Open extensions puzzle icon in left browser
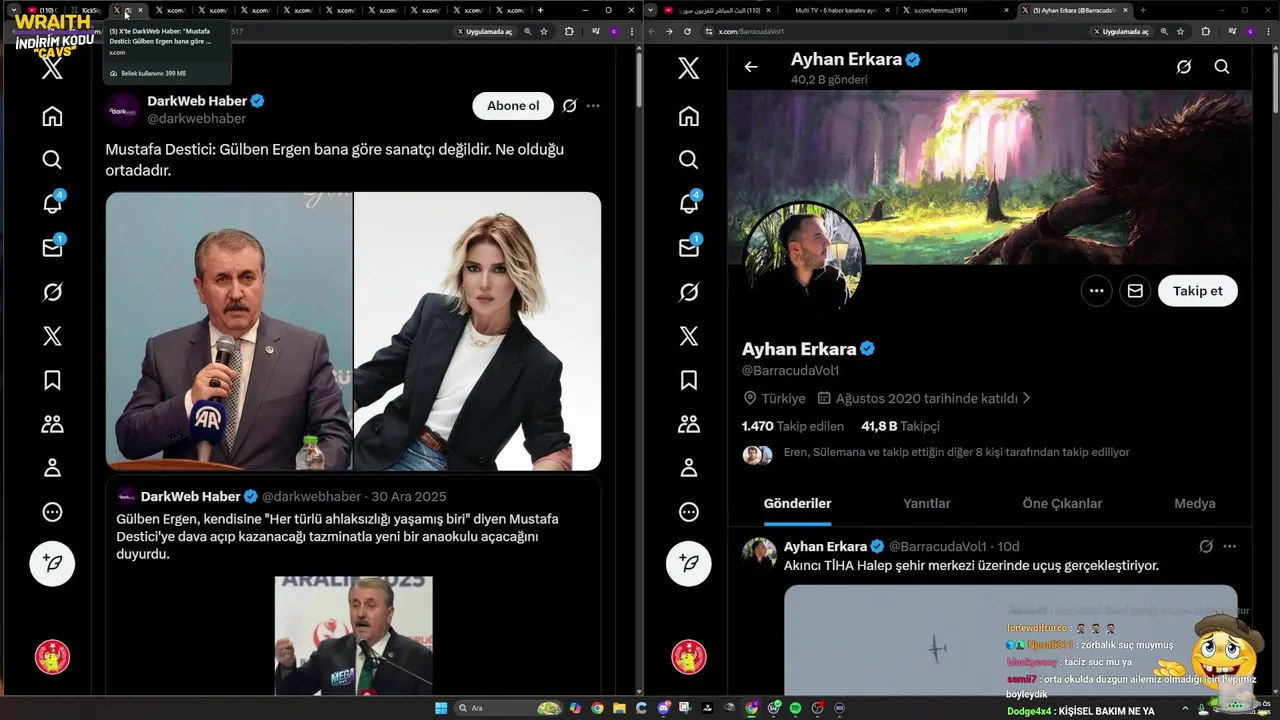1280x720 pixels. [569, 31]
